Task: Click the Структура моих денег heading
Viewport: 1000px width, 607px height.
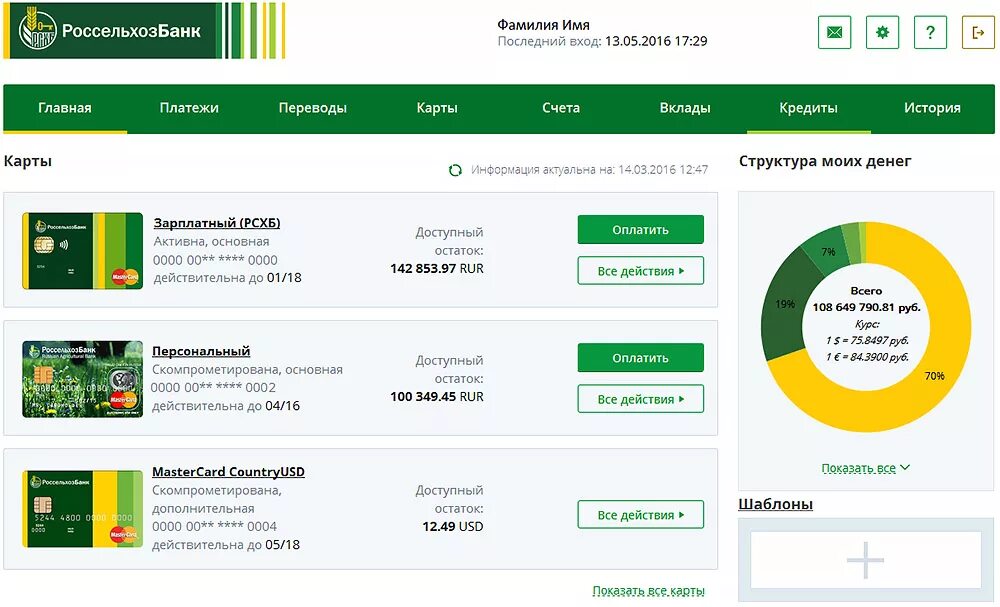Action: (x=825, y=161)
